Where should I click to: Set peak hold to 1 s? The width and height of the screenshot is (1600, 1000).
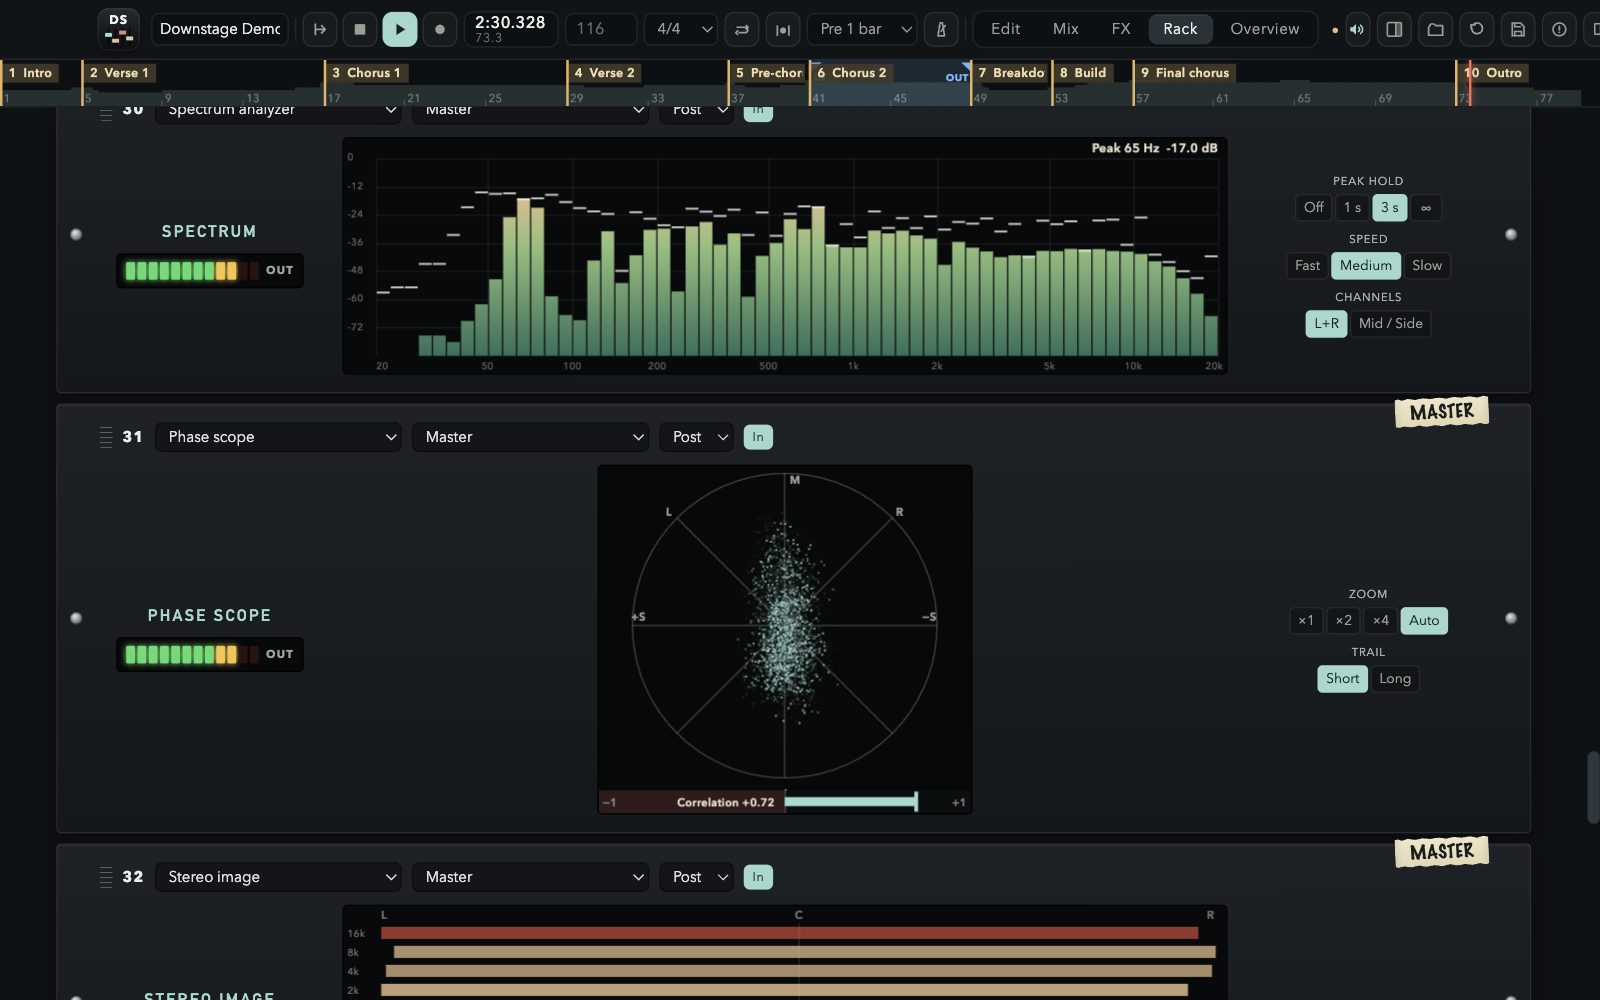point(1352,208)
